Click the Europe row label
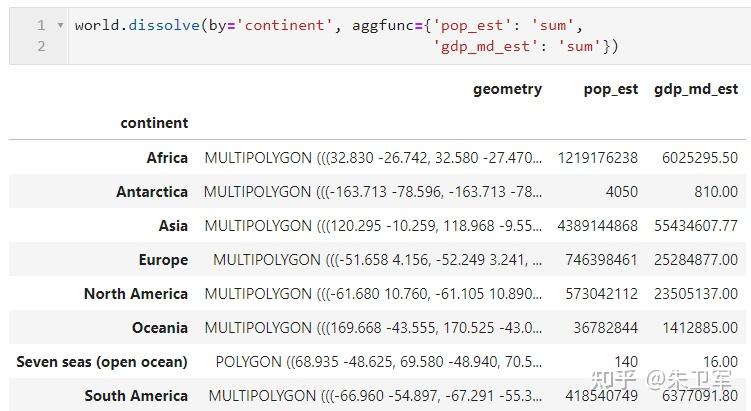 point(163,259)
